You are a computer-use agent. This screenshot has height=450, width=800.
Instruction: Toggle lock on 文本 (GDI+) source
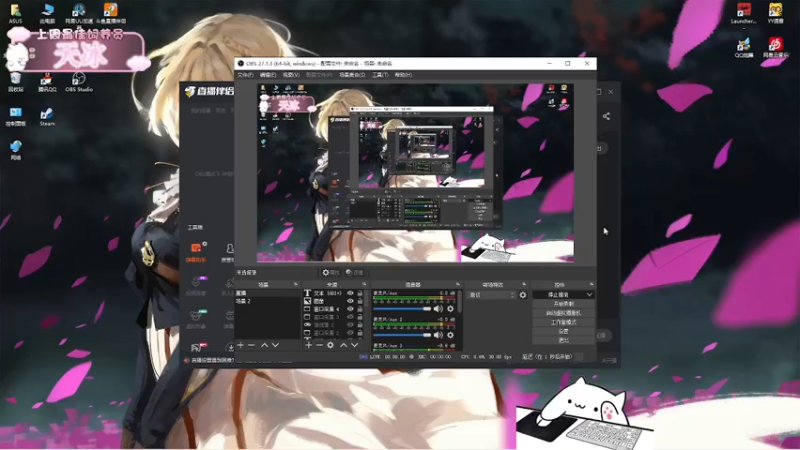pos(360,293)
